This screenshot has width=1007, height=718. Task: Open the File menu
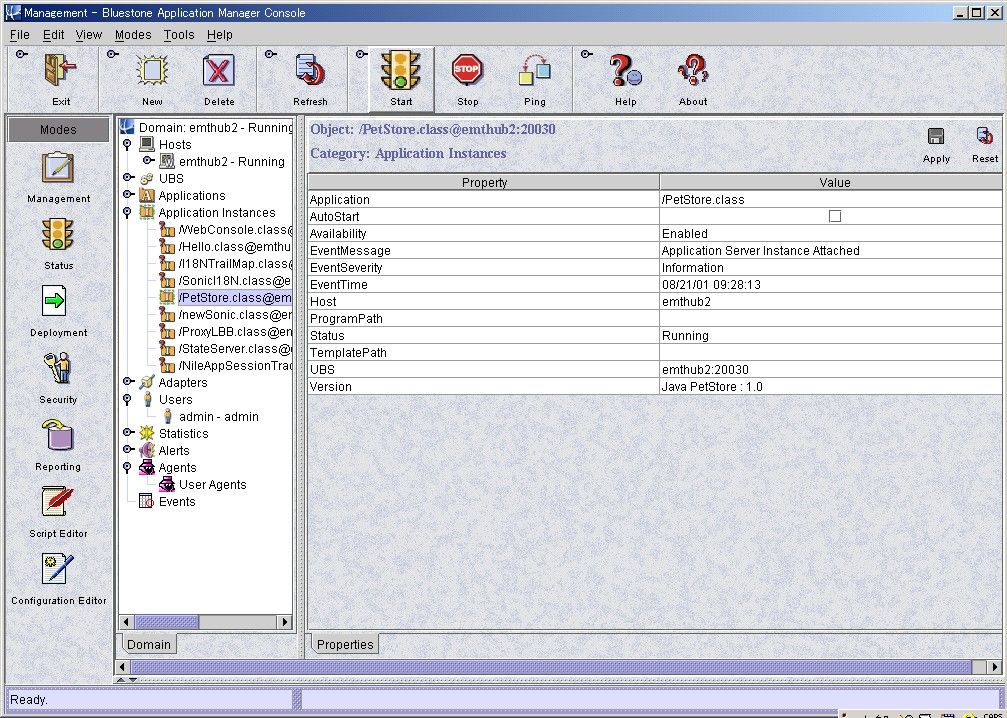[x=20, y=35]
